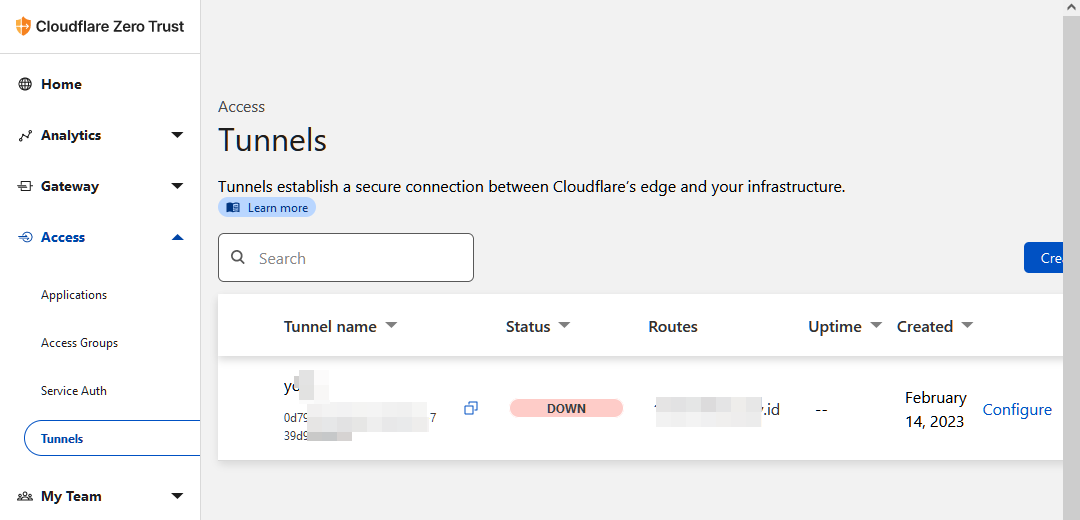Expand the Gateway menu arrow
Viewport: 1080px width, 520px height.
coord(177,187)
